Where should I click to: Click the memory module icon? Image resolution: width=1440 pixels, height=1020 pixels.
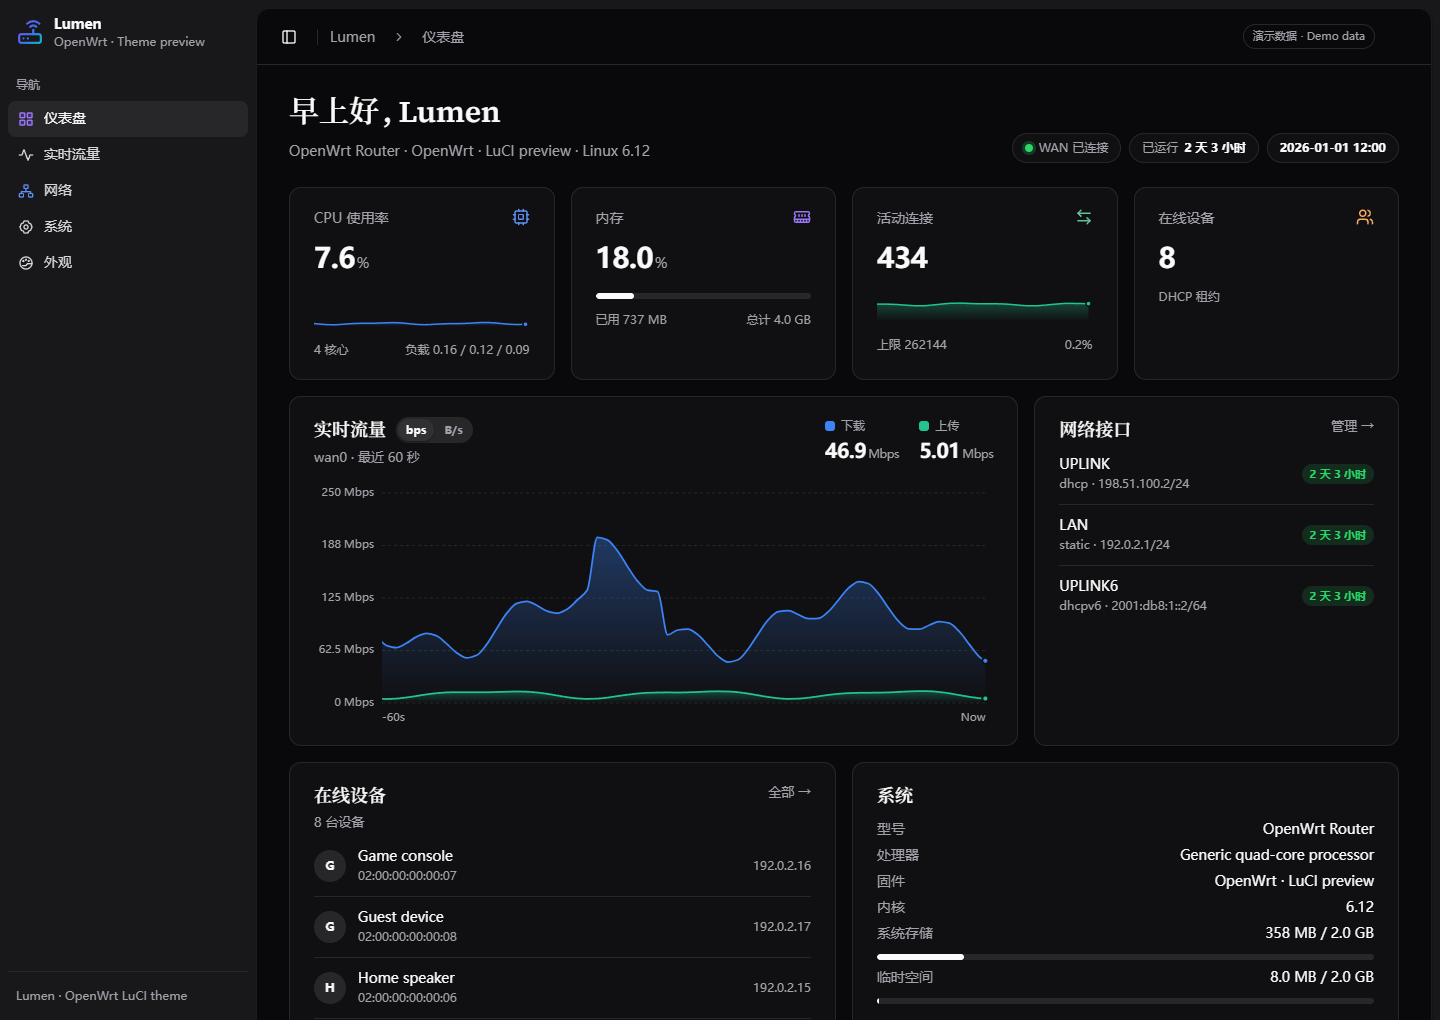802,217
